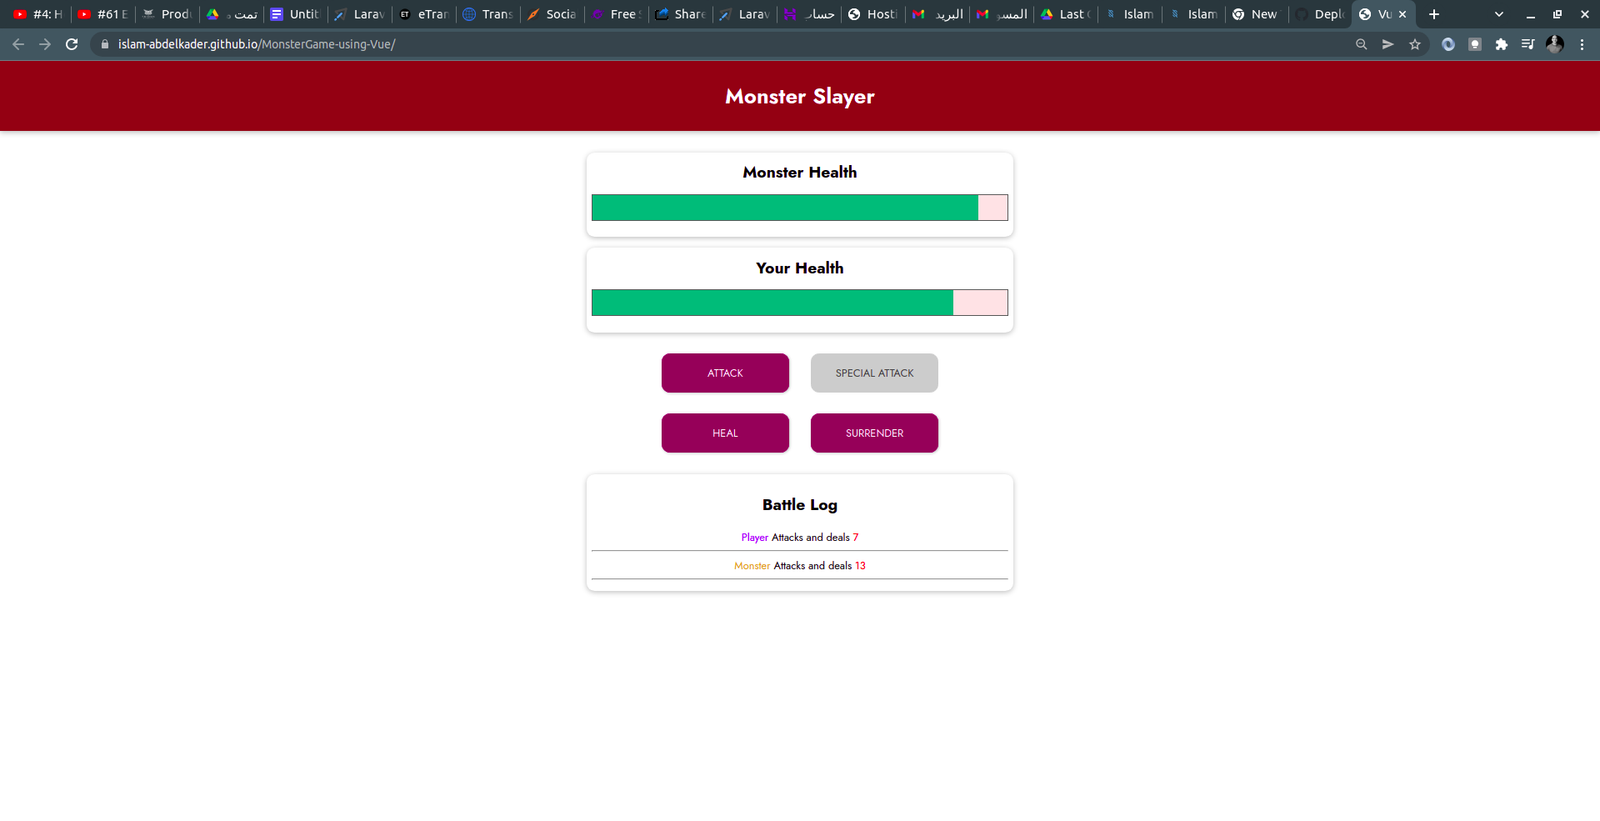The image size is (1600, 821).
Task: Bookmark this page with the star icon
Action: coord(1415,44)
